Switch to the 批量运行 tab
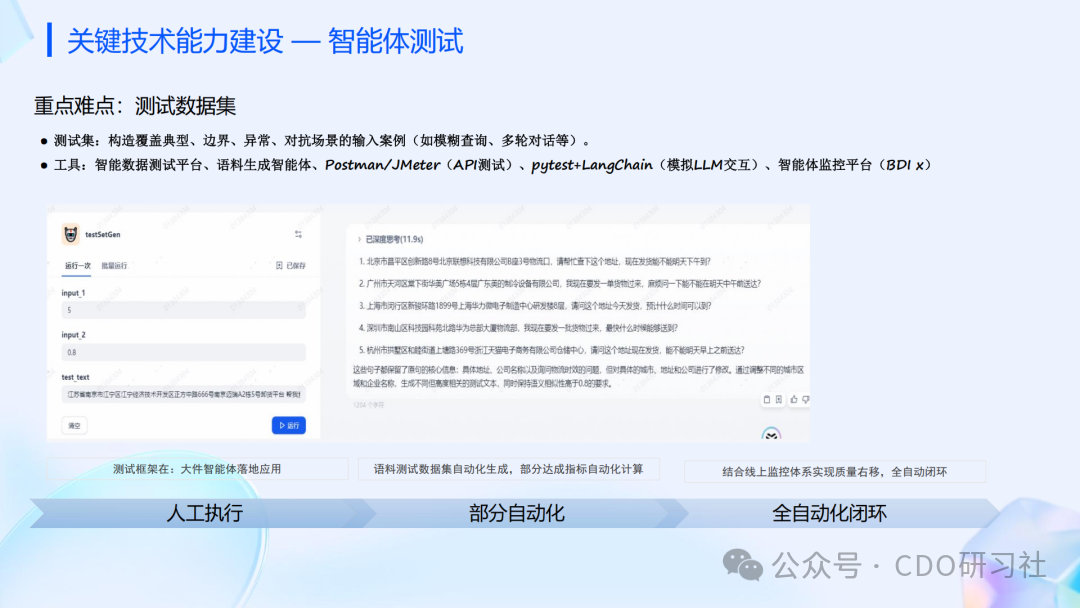This screenshot has width=1080, height=608. [115, 265]
